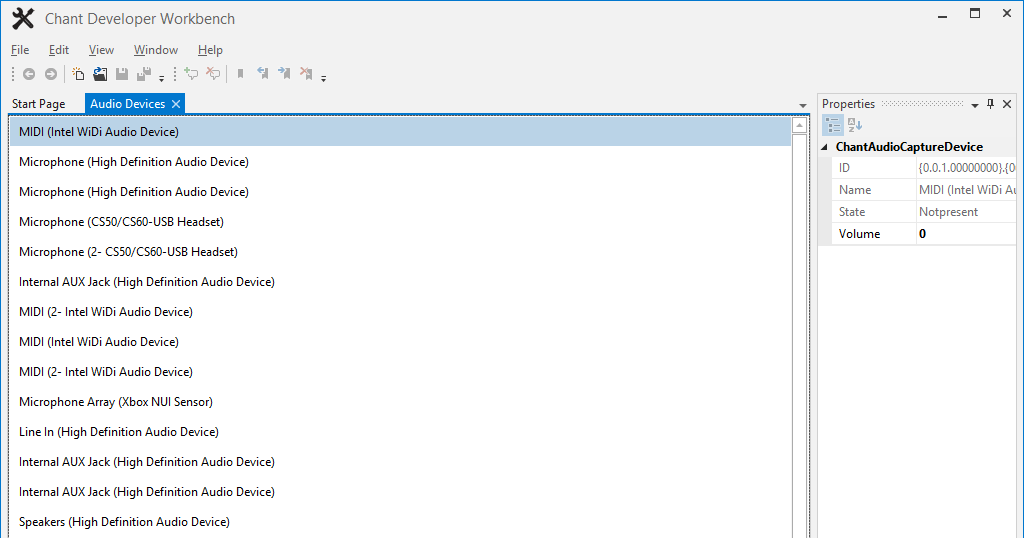Select the State property row label
This screenshot has width=1024, height=538.
[x=852, y=212]
